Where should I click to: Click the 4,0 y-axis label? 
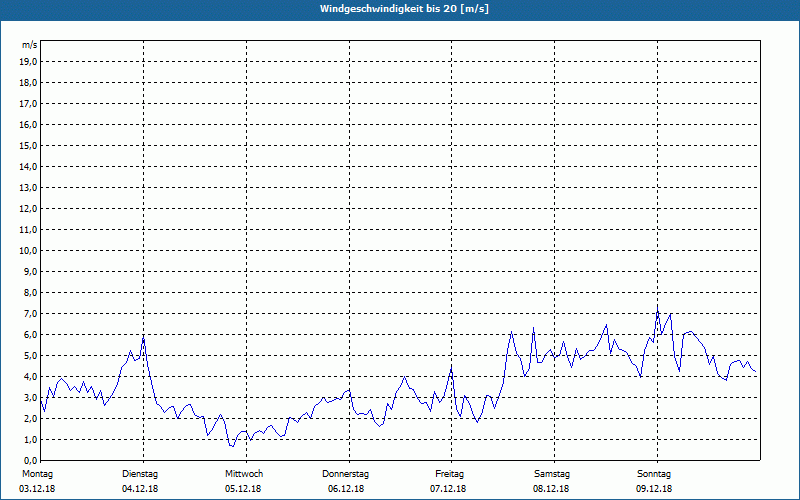click(x=31, y=377)
